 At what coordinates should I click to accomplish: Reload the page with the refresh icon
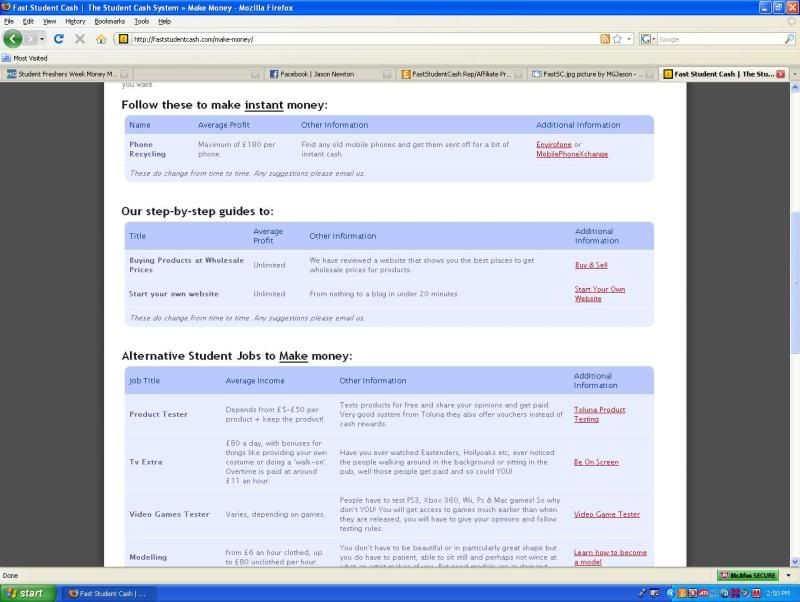click(59, 39)
